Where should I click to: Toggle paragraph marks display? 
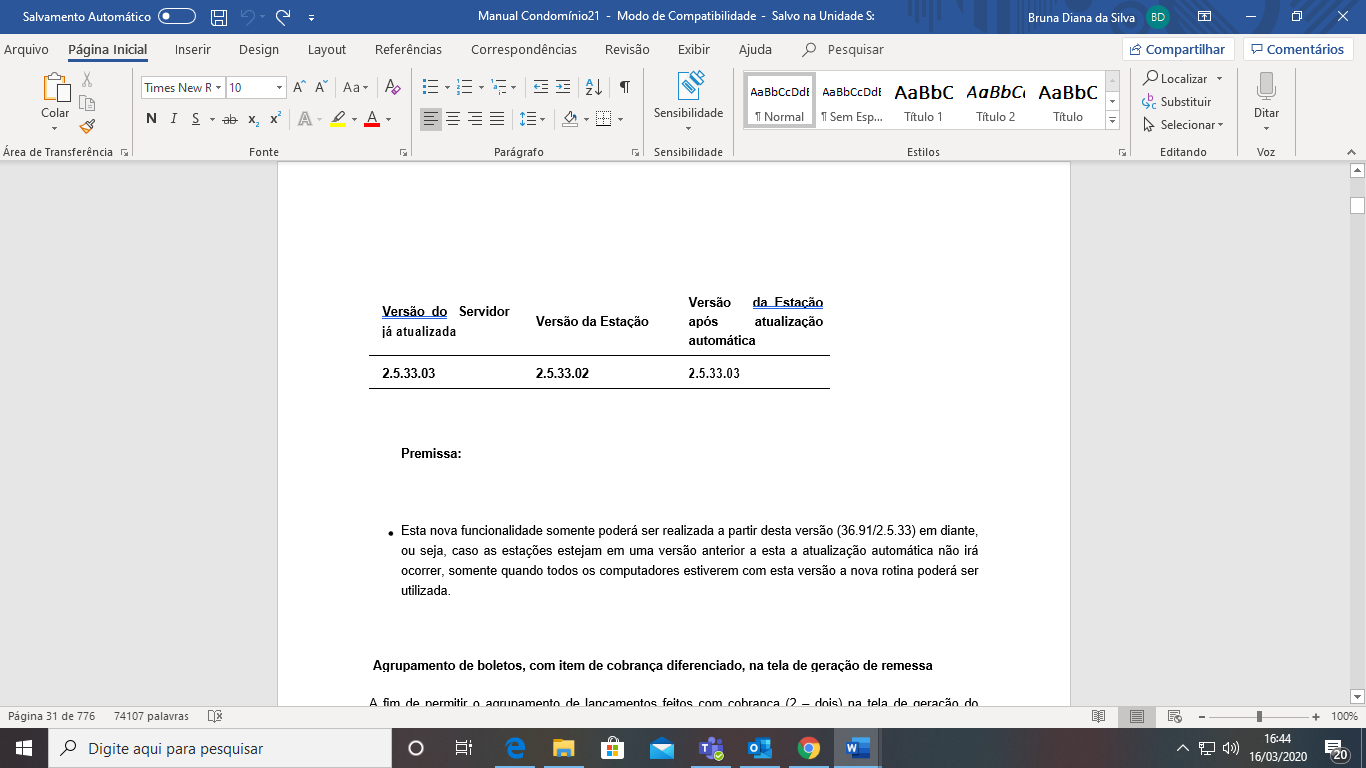click(x=625, y=88)
